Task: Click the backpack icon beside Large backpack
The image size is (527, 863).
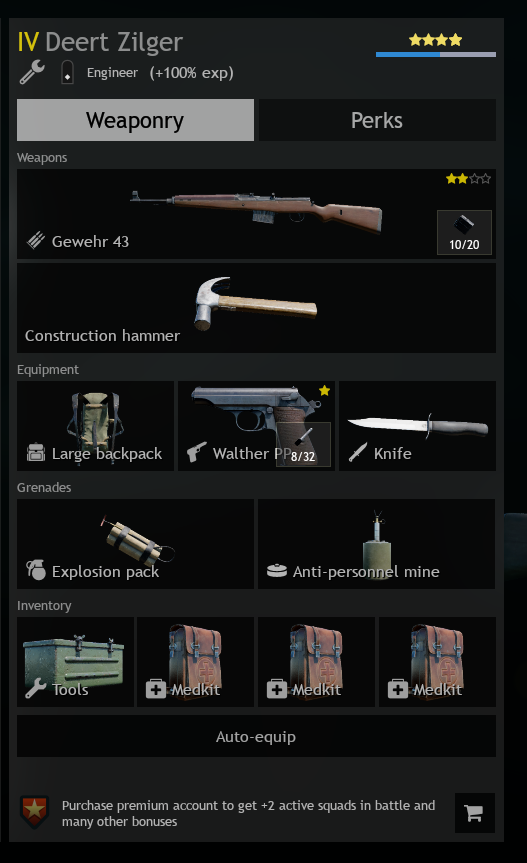Action: (x=36, y=452)
